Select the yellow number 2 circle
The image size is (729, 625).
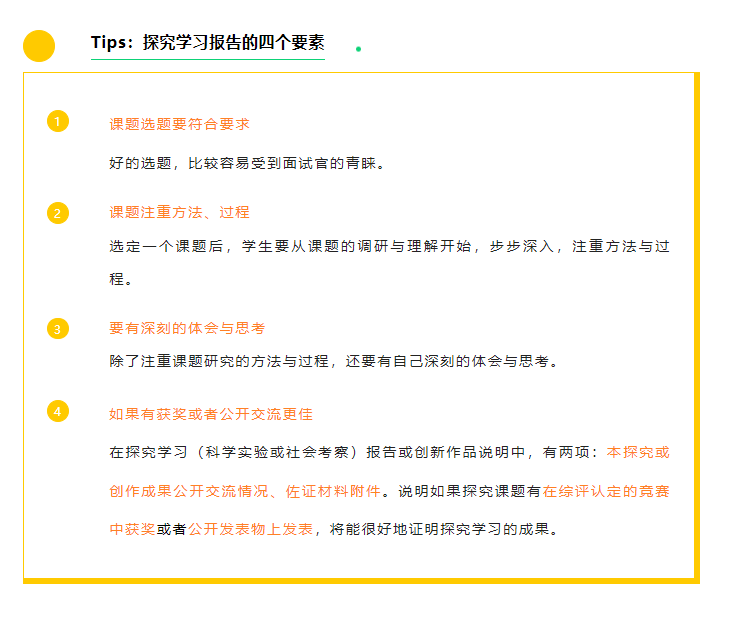click(x=58, y=213)
